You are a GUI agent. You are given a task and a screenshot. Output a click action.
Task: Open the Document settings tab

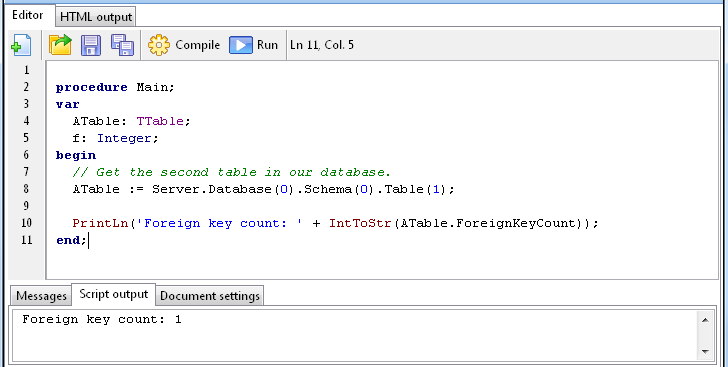click(210, 296)
